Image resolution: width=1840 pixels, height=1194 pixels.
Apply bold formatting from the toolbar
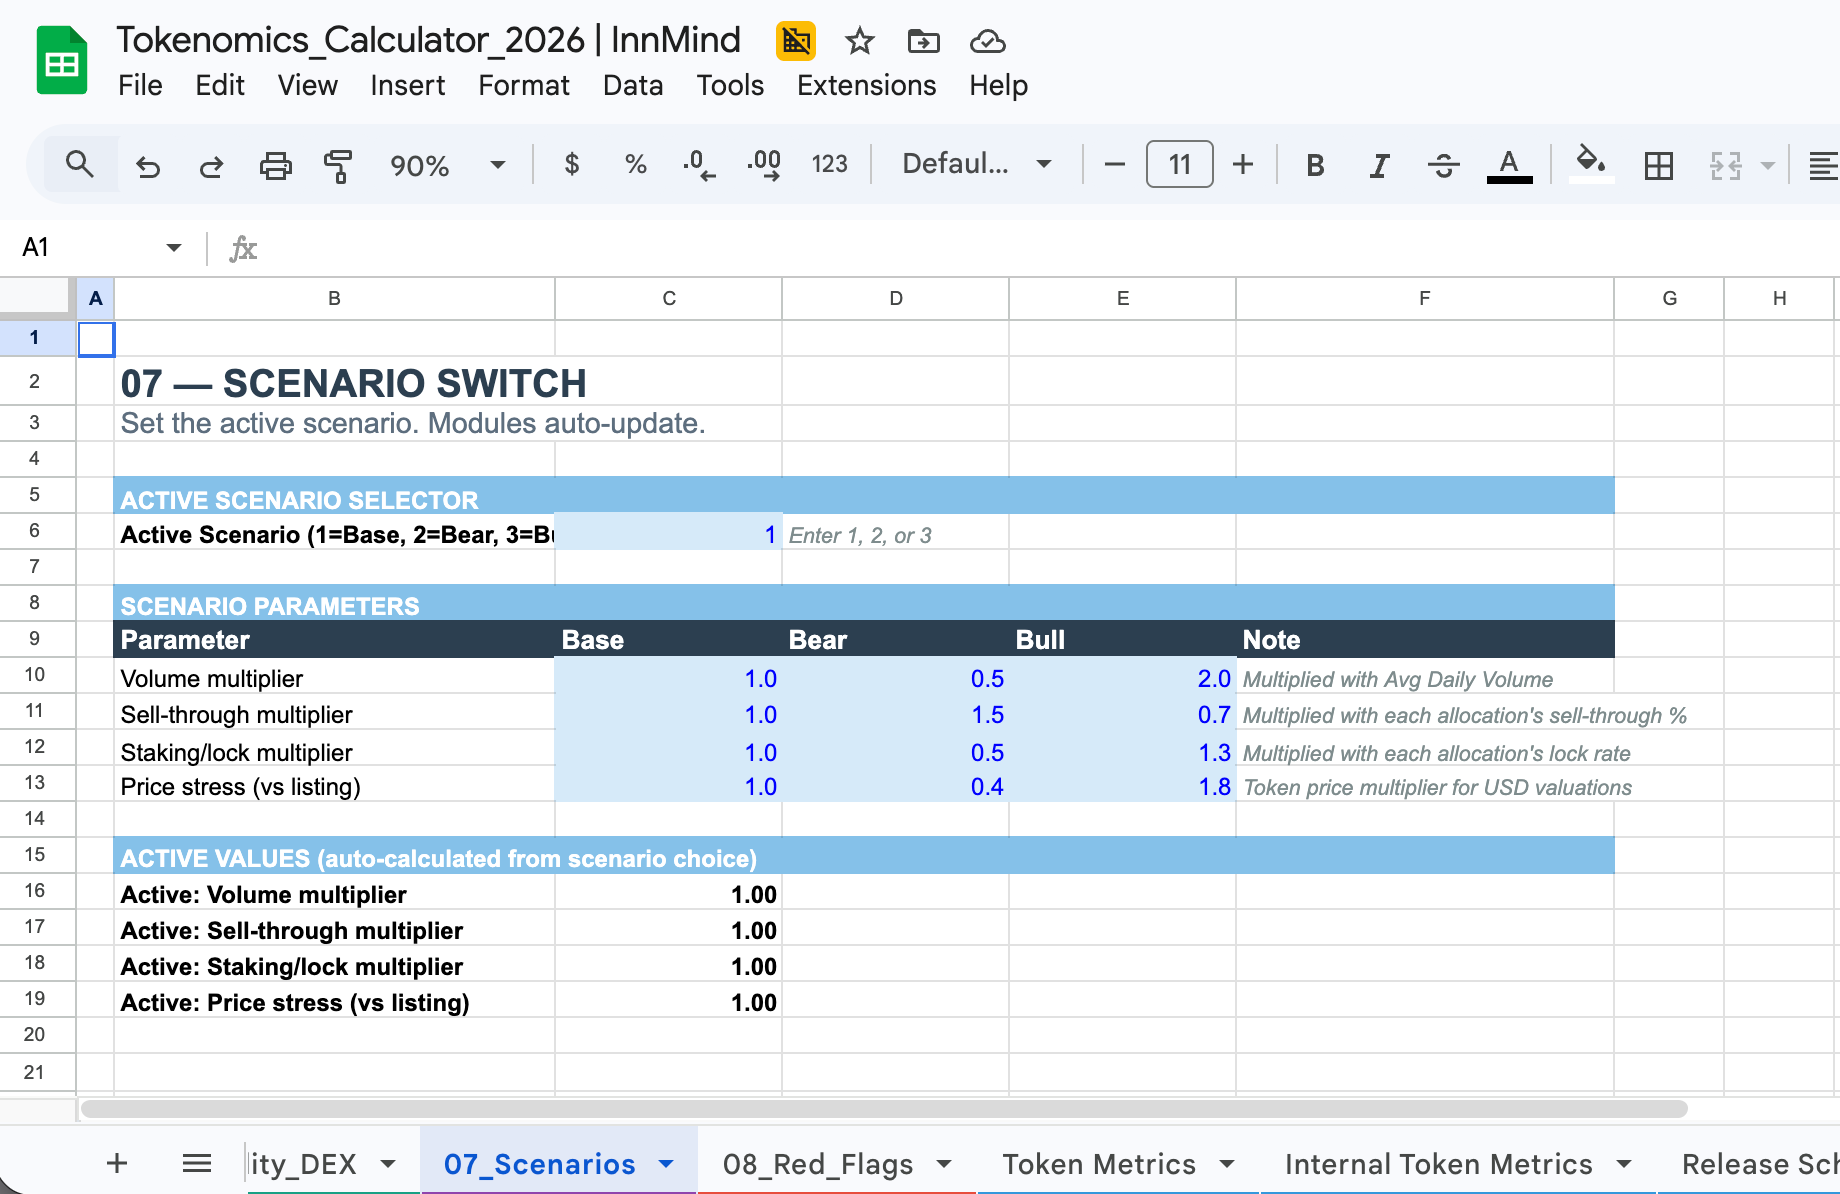click(1315, 165)
